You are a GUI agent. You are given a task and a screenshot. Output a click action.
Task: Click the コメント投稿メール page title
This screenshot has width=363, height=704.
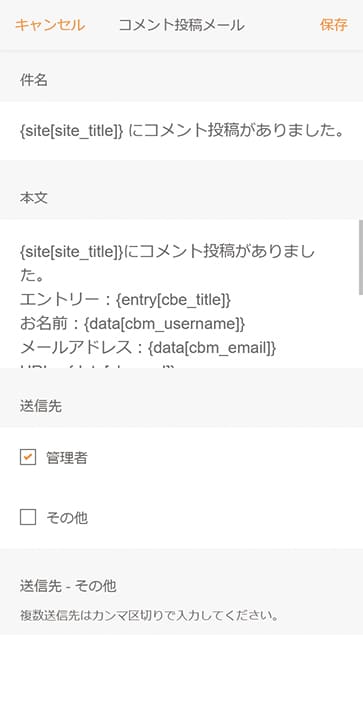(x=182, y=25)
